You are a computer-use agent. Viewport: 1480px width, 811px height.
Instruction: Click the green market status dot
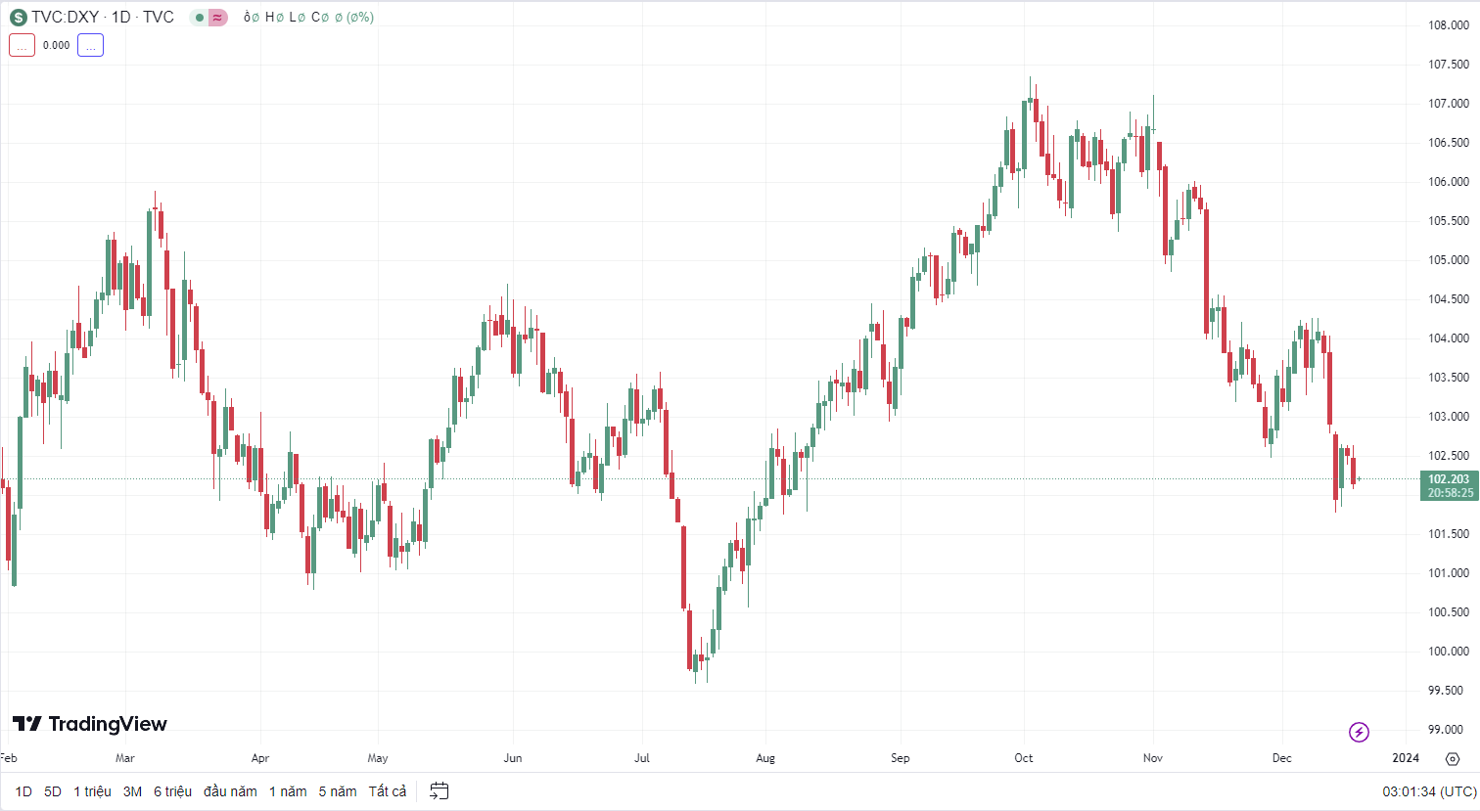point(199,17)
